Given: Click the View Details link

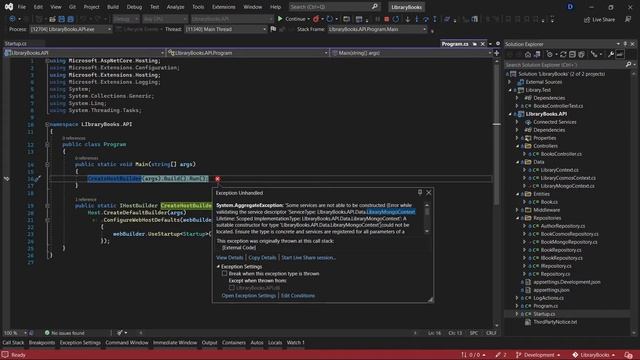Looking at the screenshot, I should click(x=230, y=258).
